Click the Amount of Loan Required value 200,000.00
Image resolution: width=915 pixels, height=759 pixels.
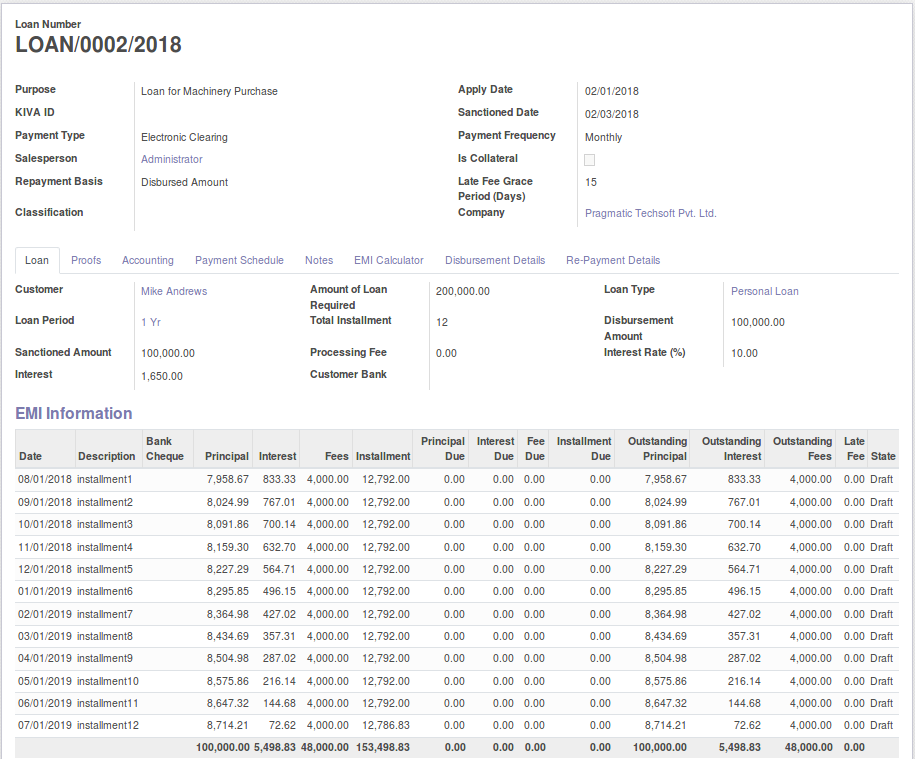pos(463,291)
